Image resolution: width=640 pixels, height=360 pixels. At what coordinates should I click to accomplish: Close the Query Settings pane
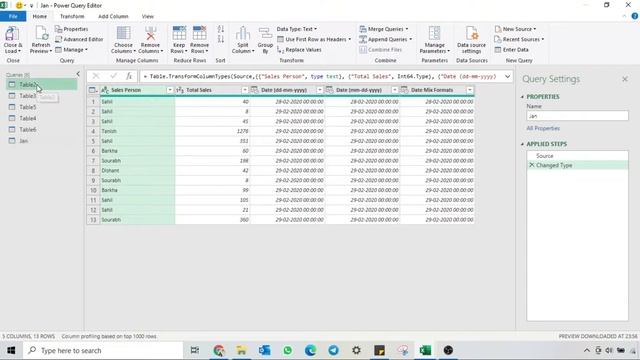click(625, 79)
